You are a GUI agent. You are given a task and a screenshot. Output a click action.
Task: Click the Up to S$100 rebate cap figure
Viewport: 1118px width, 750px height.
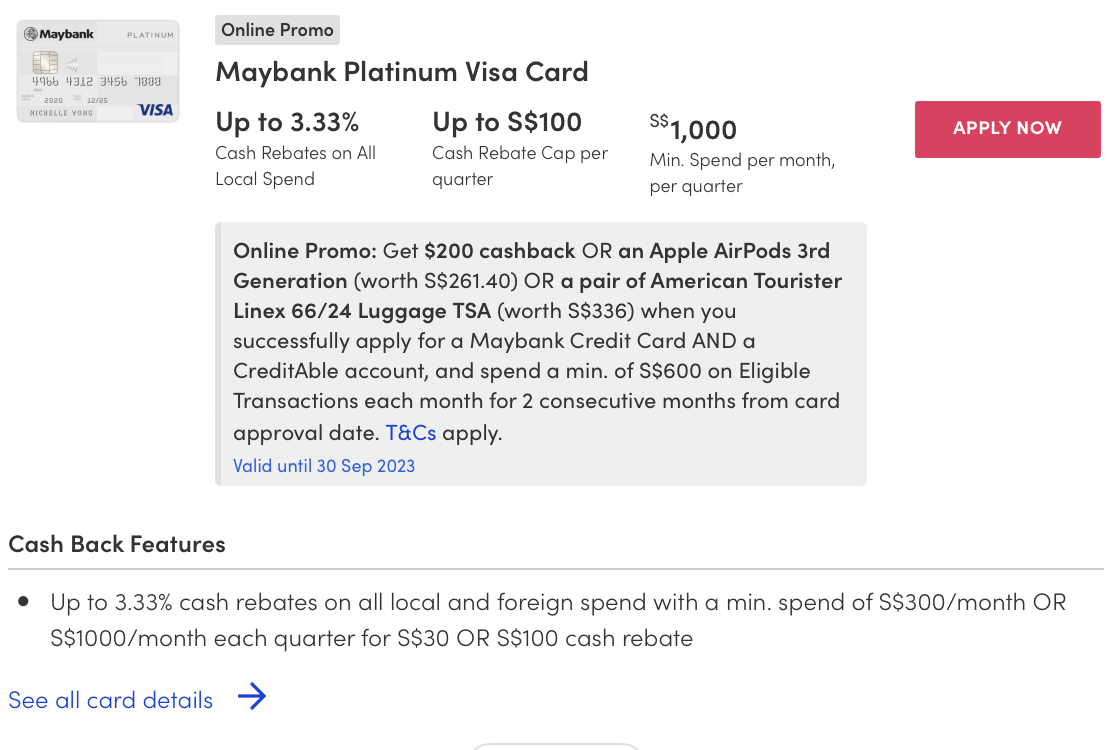tap(507, 122)
